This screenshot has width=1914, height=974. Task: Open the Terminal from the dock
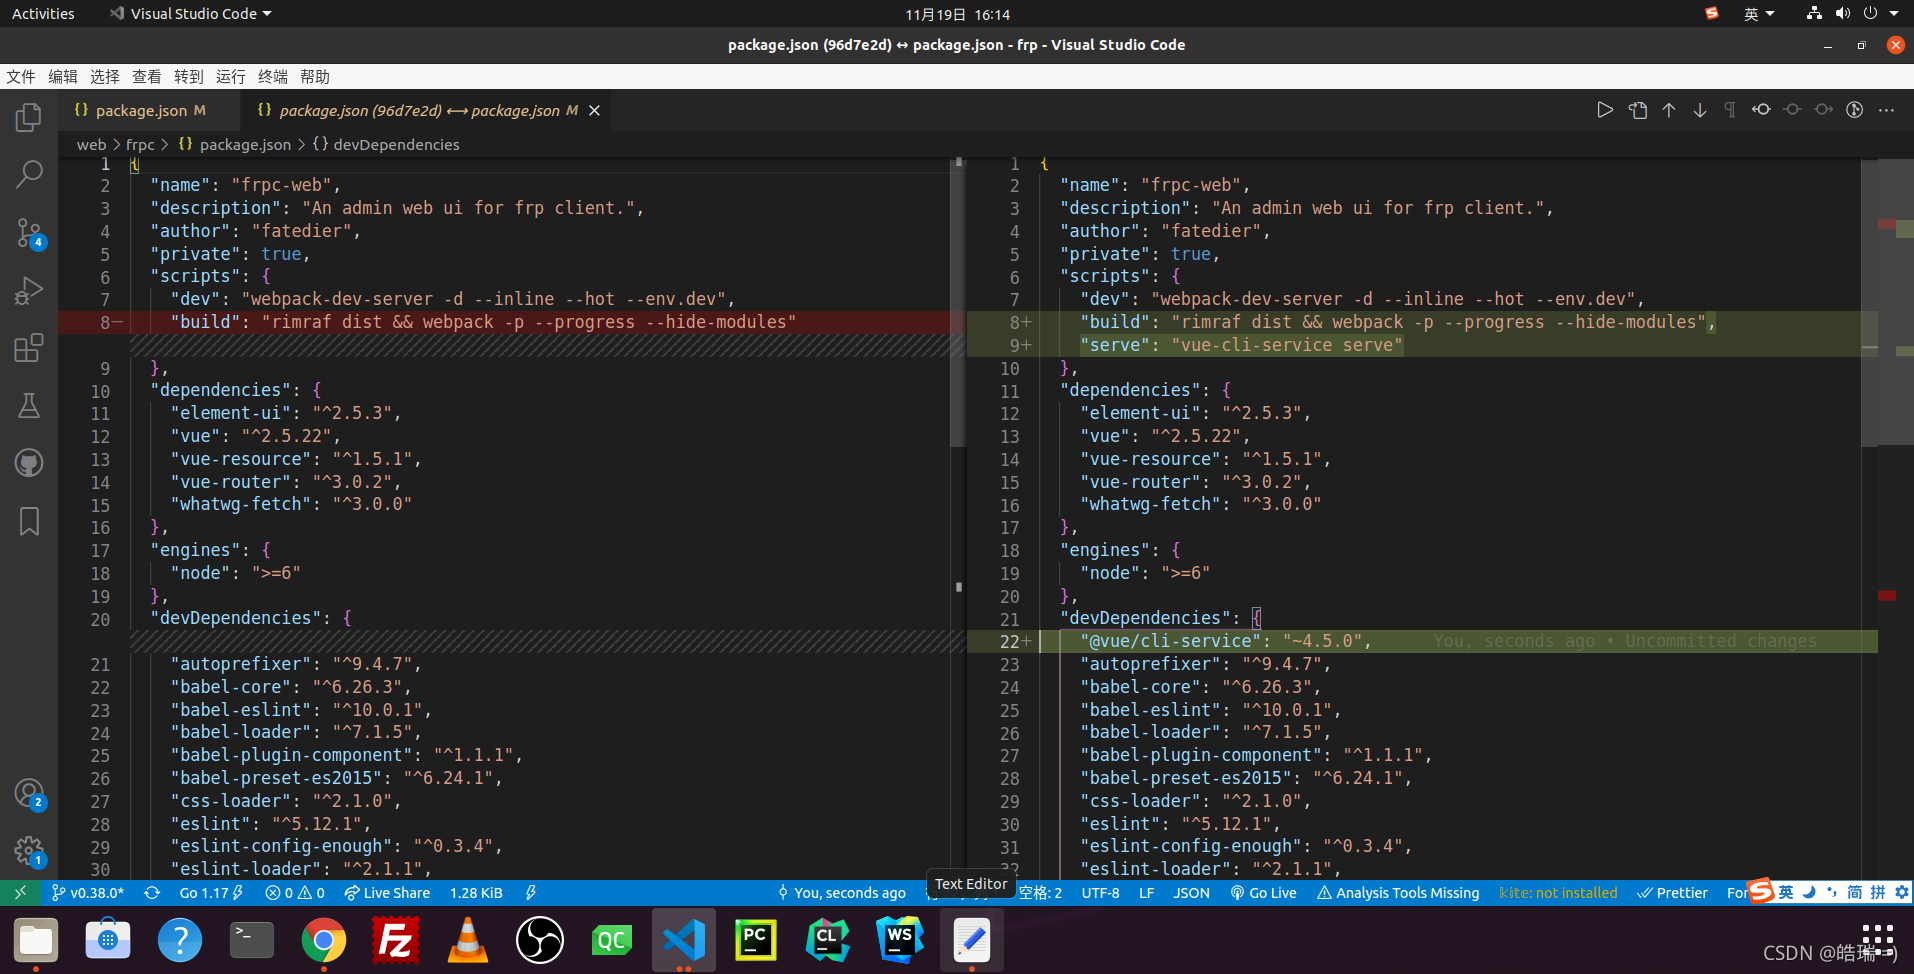point(252,940)
